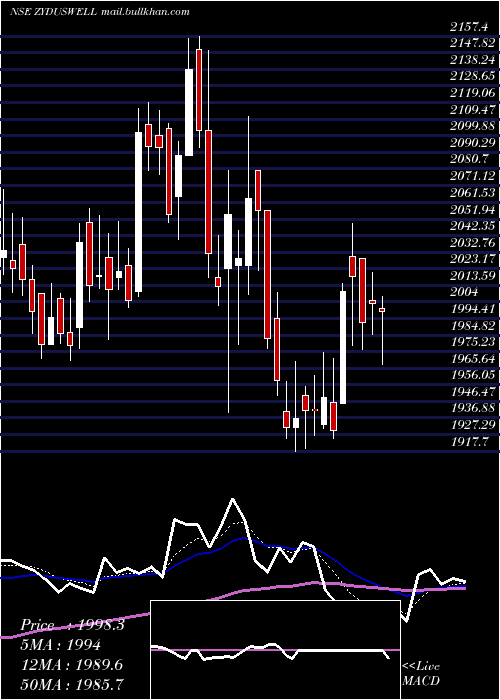Select the 2090.29 price axis label

point(472,142)
